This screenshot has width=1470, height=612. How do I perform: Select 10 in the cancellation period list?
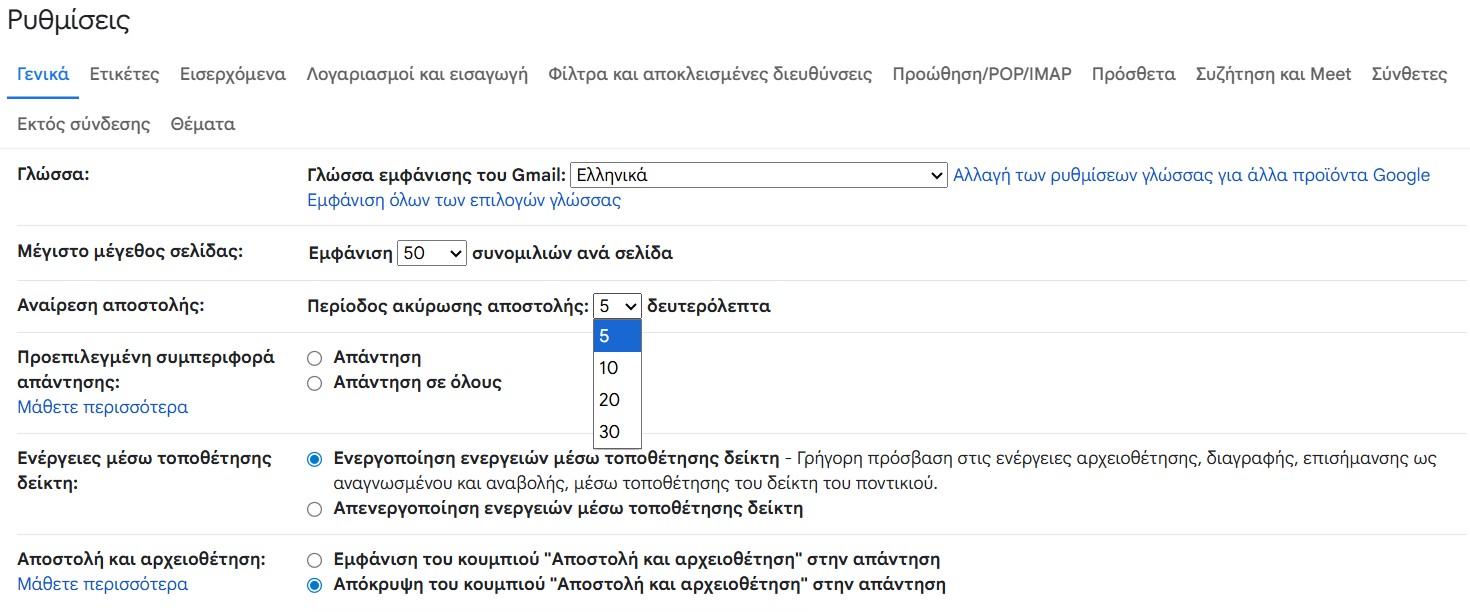(617, 367)
